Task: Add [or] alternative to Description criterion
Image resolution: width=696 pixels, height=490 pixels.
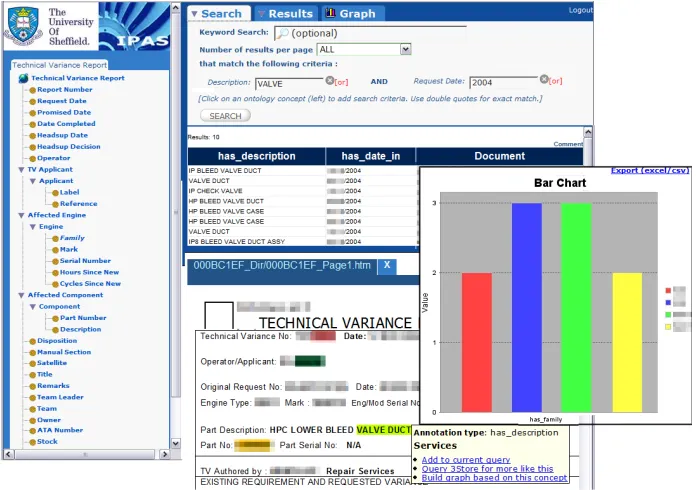Action: pos(341,83)
